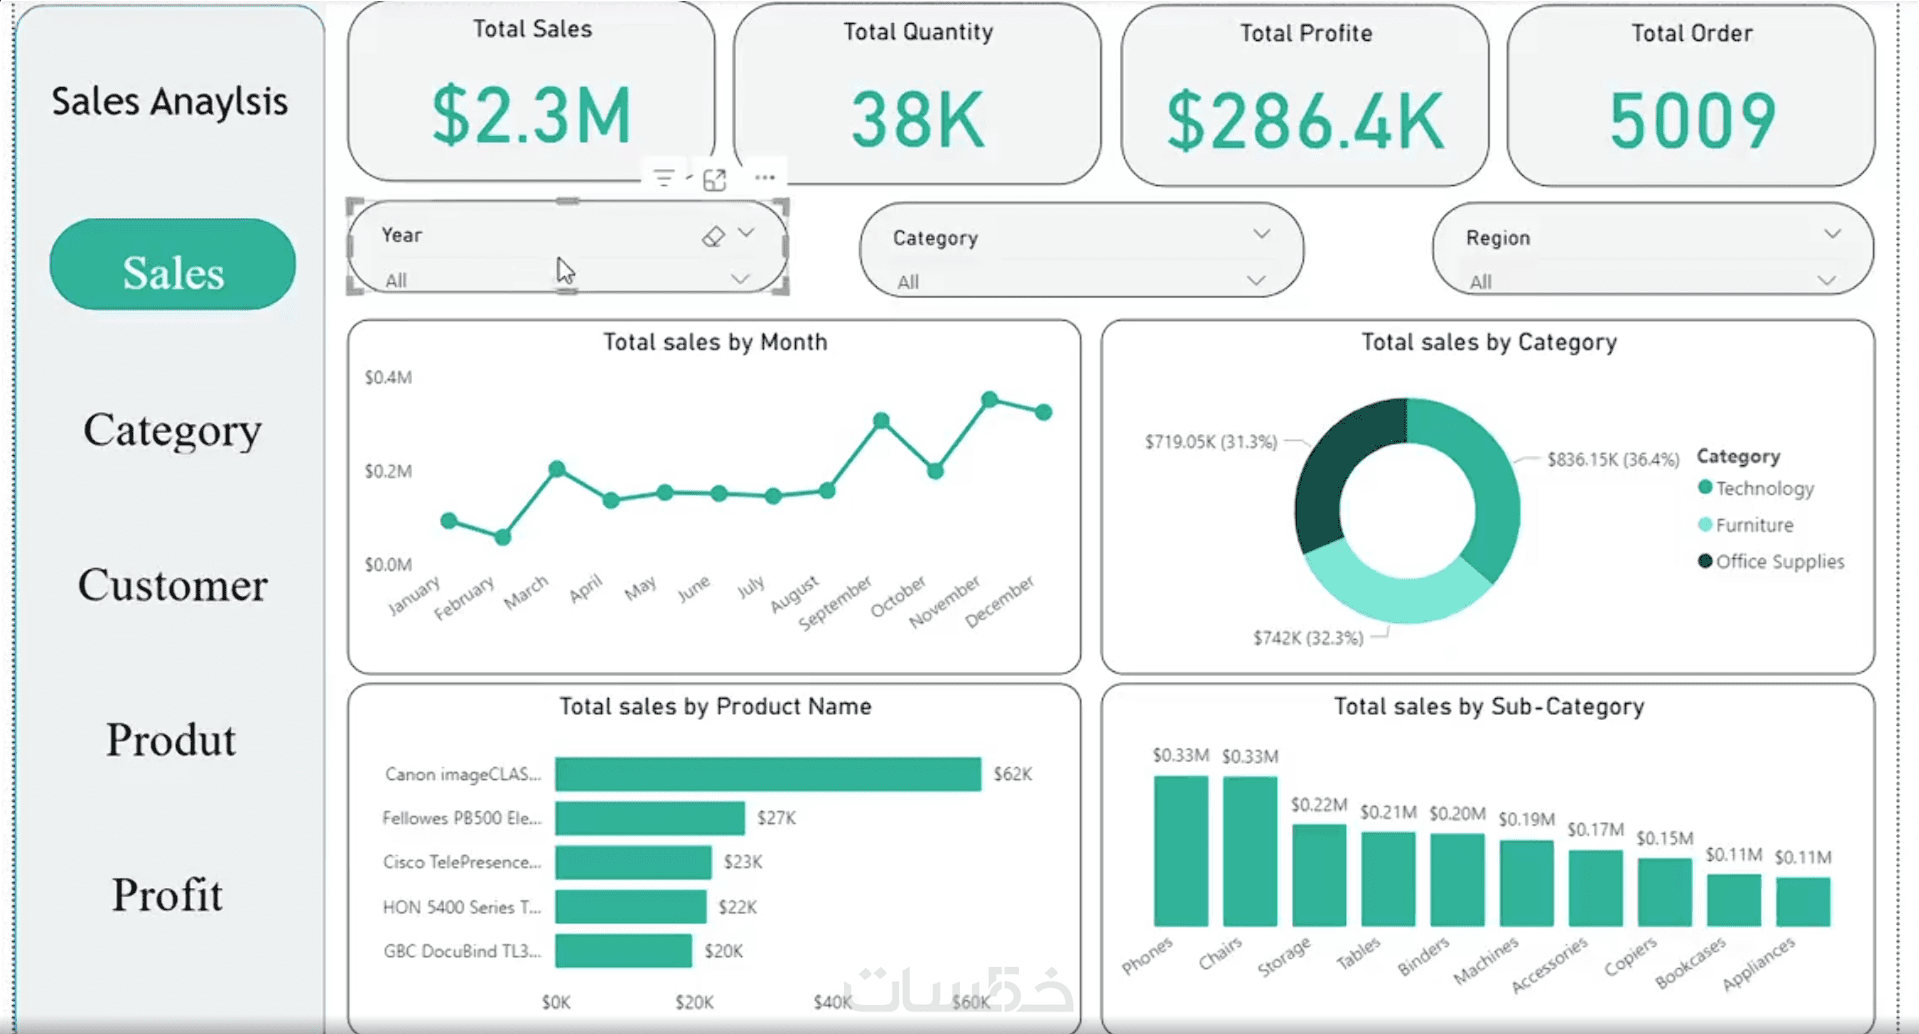Collapse the Category slicer header chevron

(1262, 234)
